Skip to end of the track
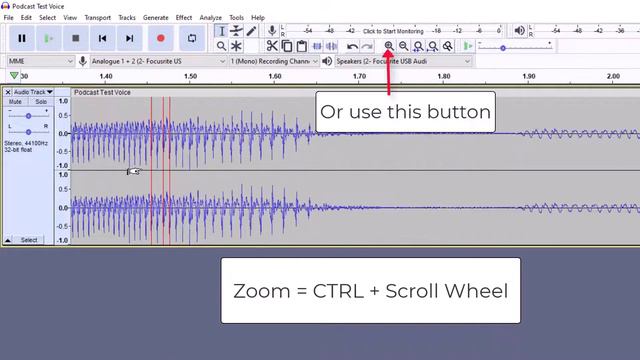 [129, 38]
